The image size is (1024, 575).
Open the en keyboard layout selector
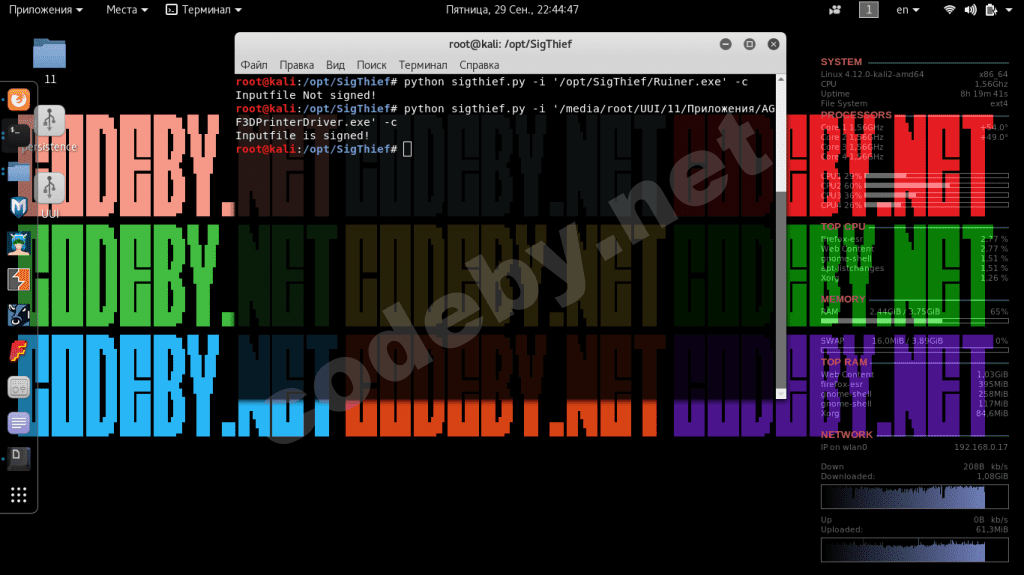pyautogui.click(x=907, y=10)
